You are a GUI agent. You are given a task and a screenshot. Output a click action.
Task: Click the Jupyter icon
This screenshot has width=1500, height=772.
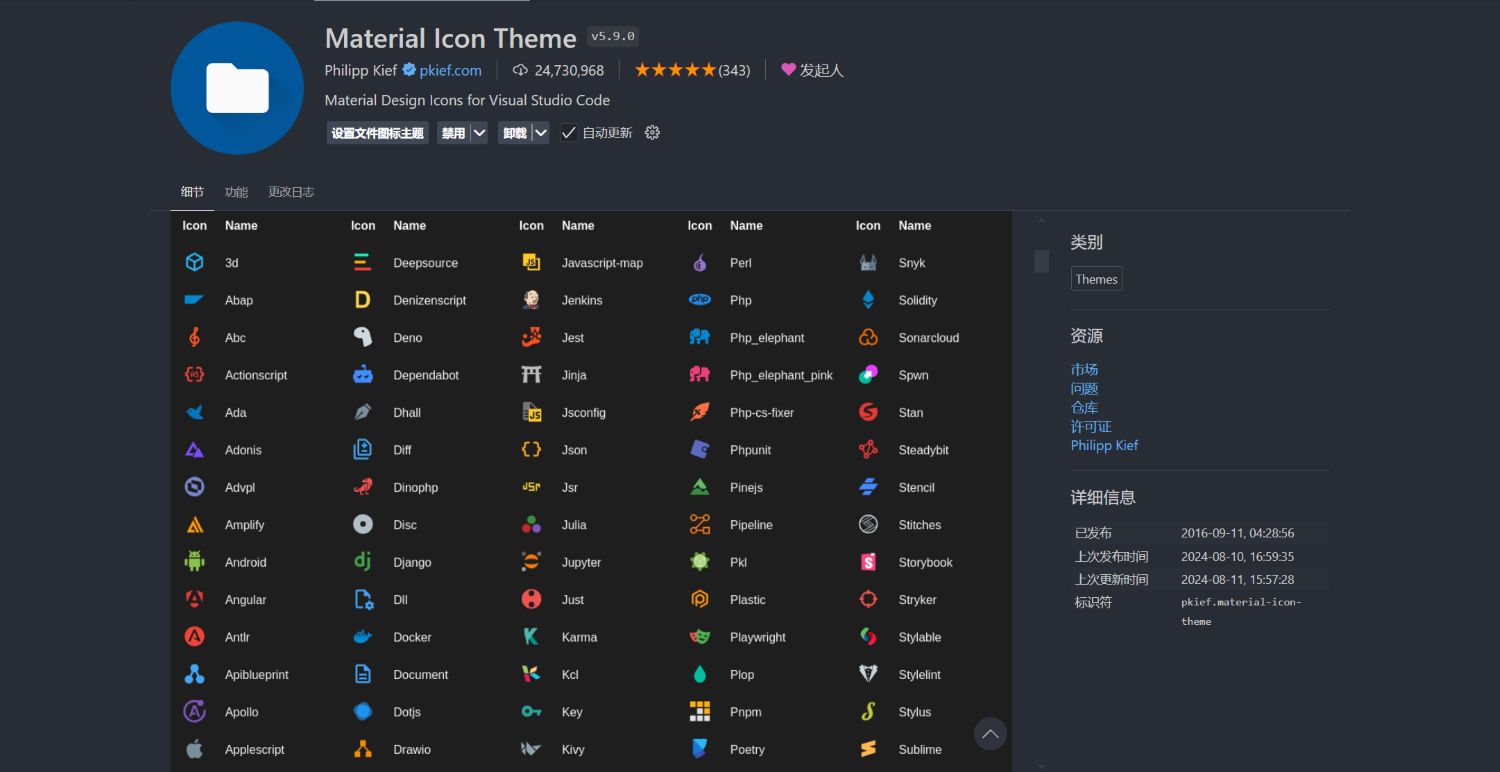(x=531, y=562)
